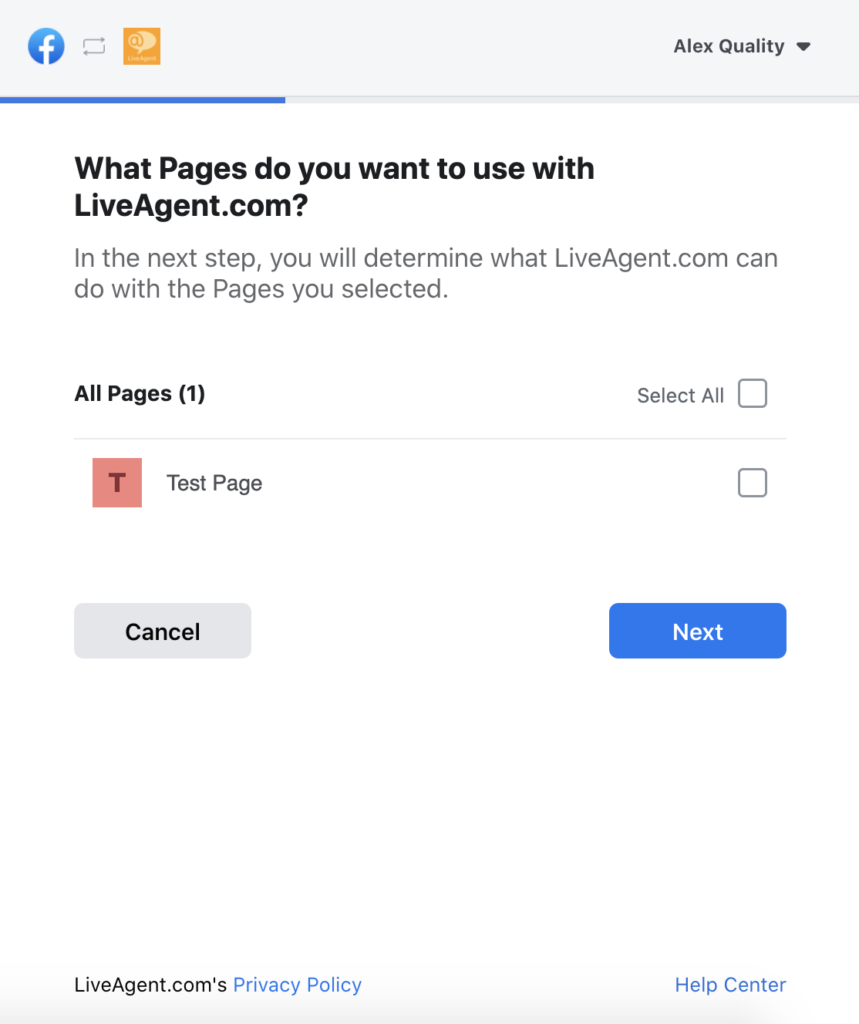Viewport: 859px width, 1024px height.
Task: Open the Privacy Policy link
Action: [297, 985]
